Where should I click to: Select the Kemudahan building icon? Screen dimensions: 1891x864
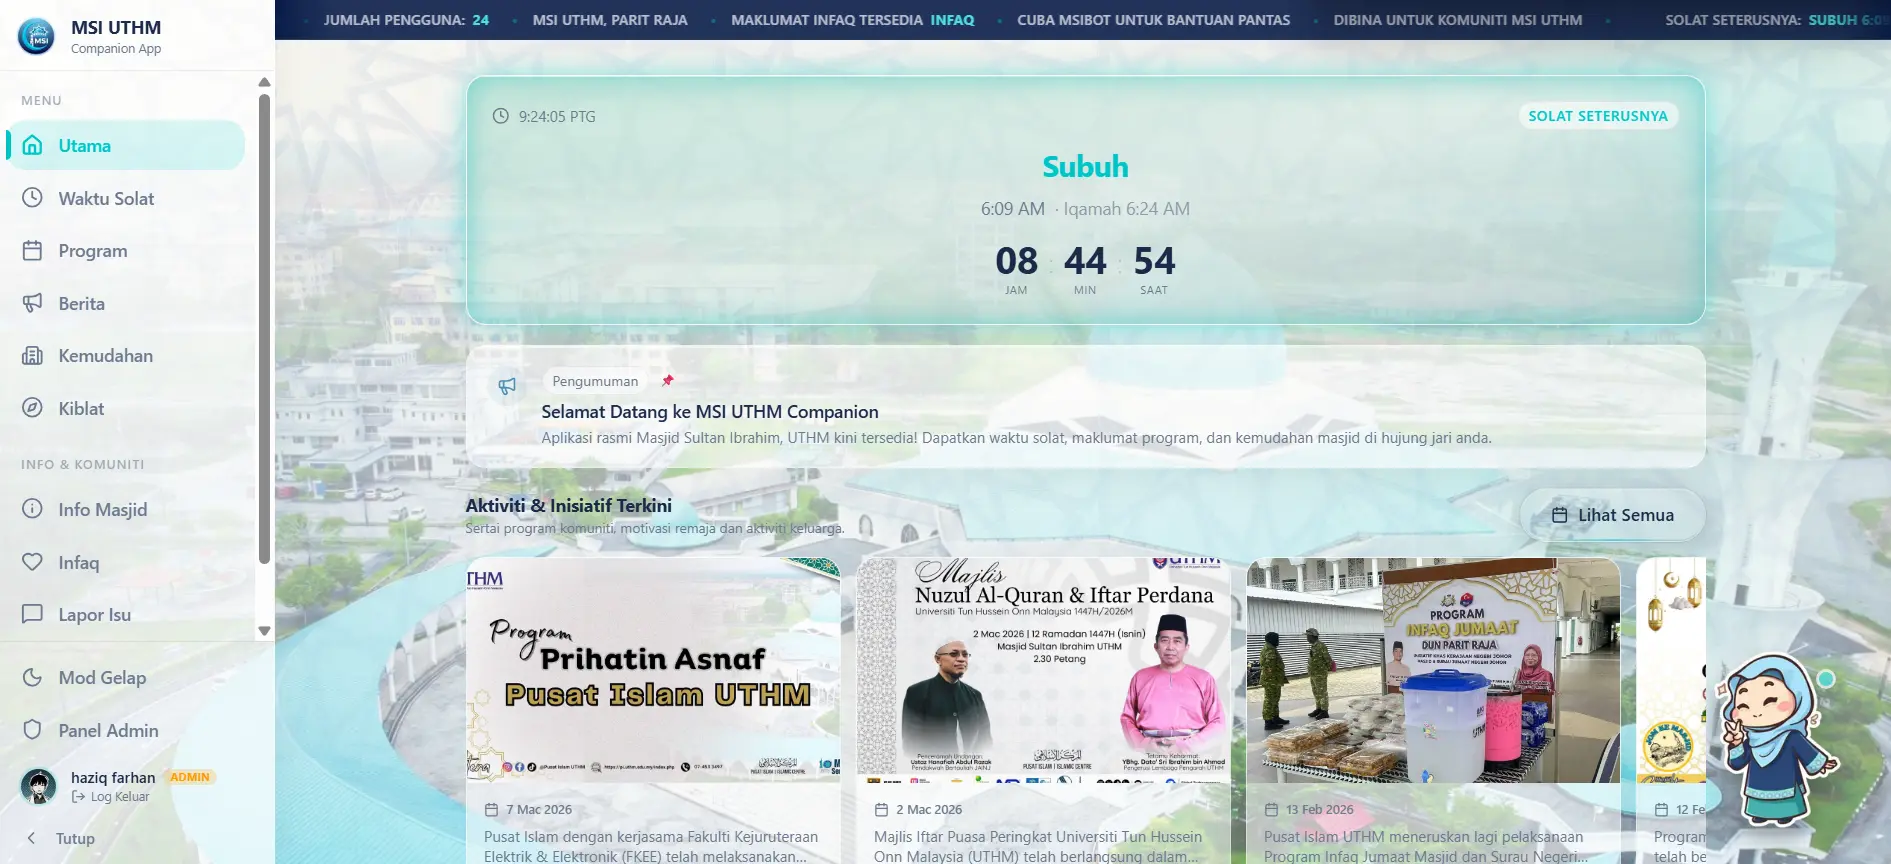pyautogui.click(x=32, y=356)
